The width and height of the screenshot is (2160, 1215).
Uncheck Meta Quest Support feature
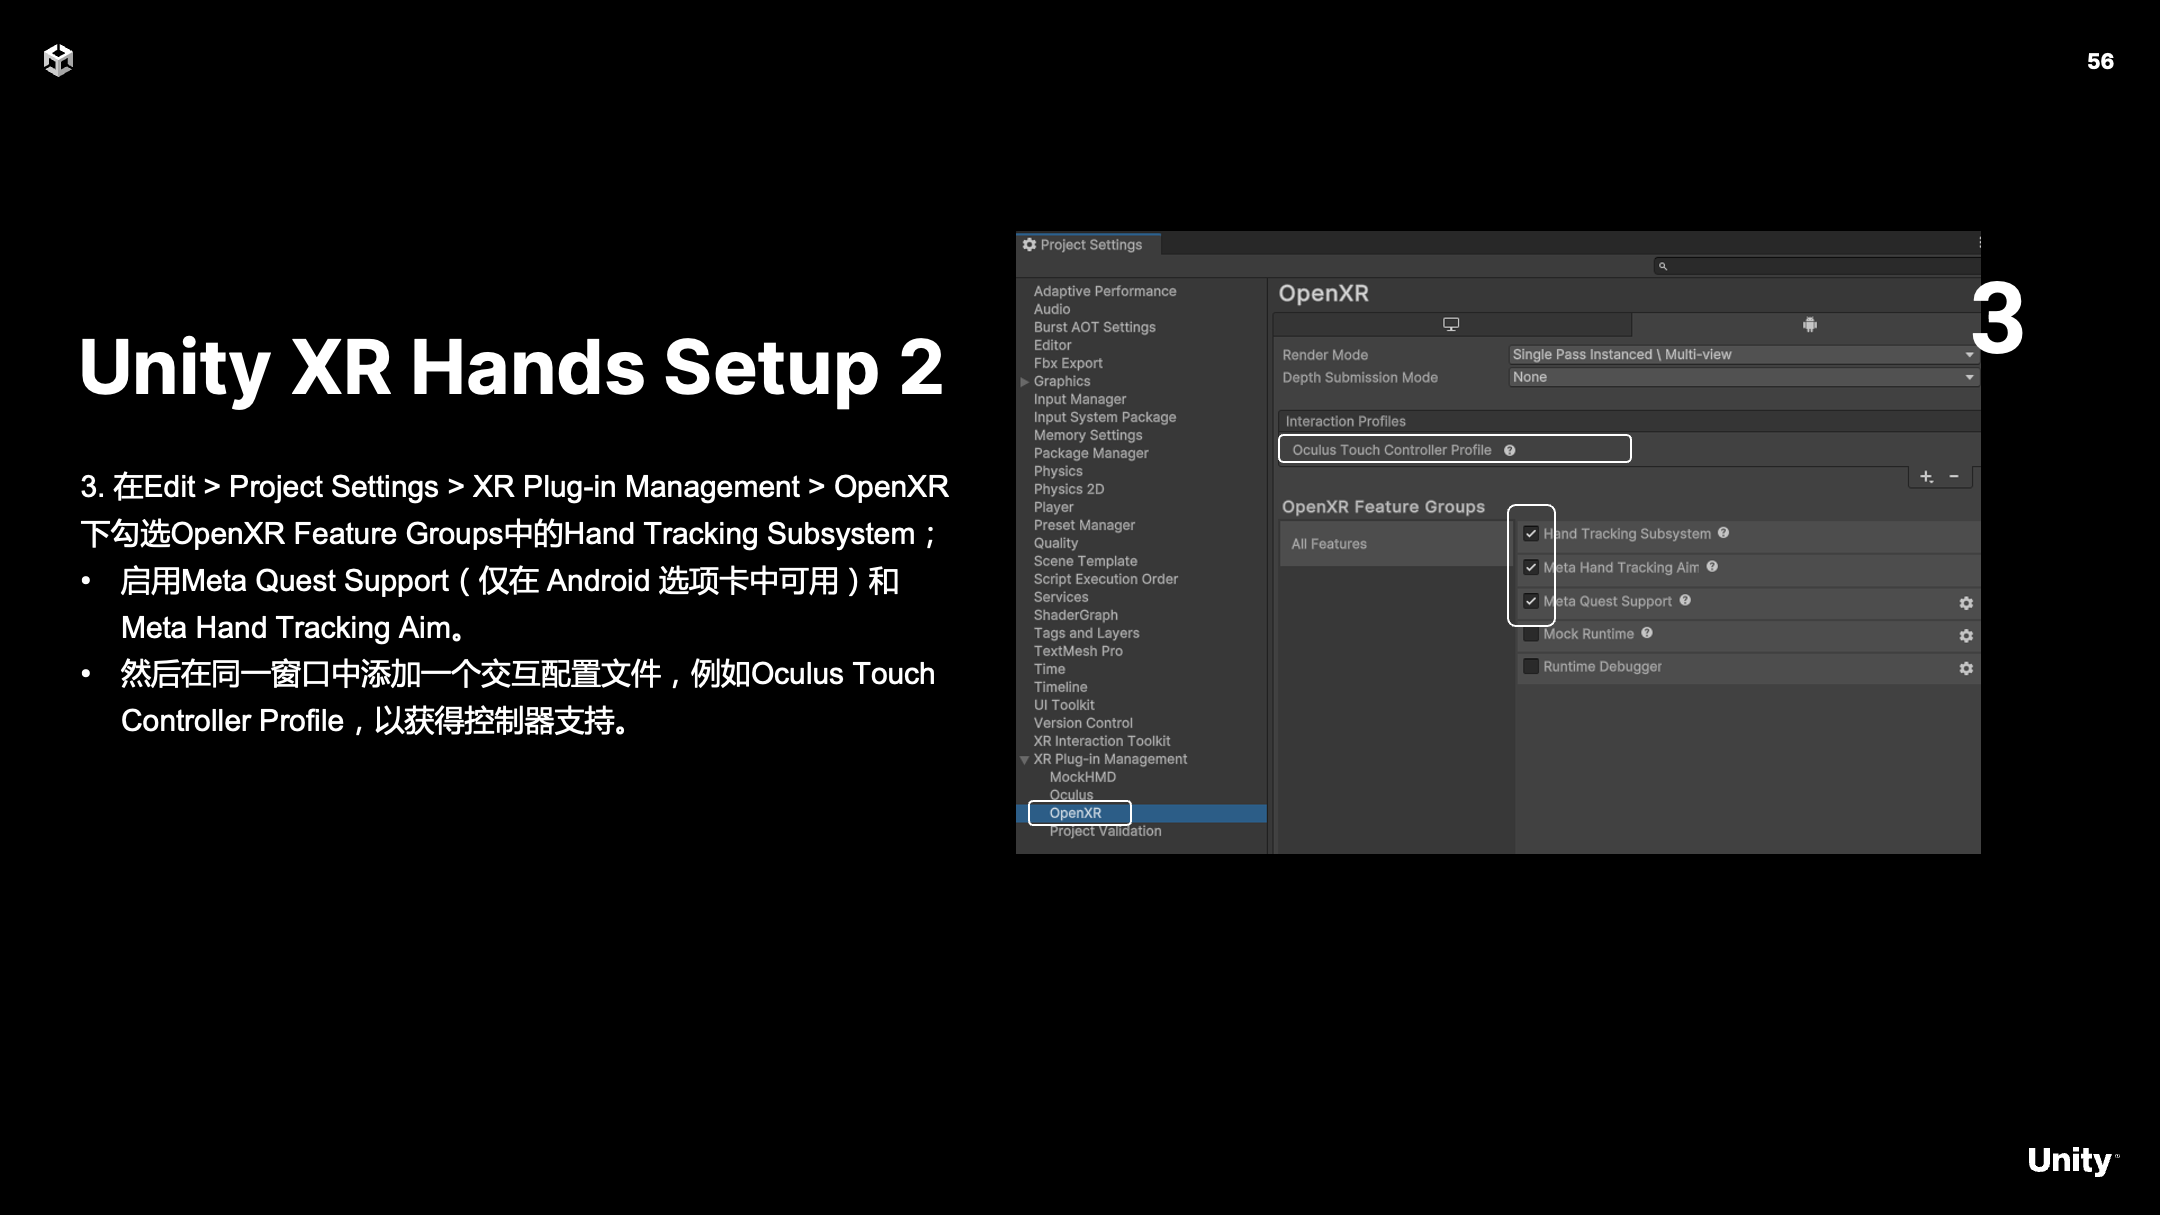pyautogui.click(x=1531, y=601)
